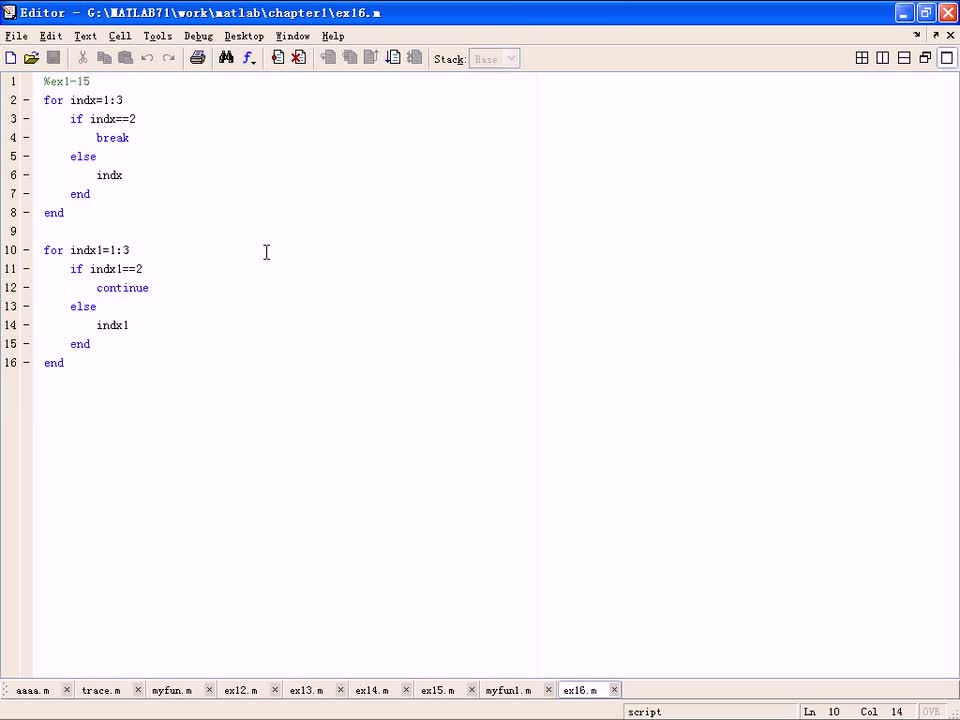The image size is (960, 720).
Task: Open the Debug menu
Action: click(198, 36)
